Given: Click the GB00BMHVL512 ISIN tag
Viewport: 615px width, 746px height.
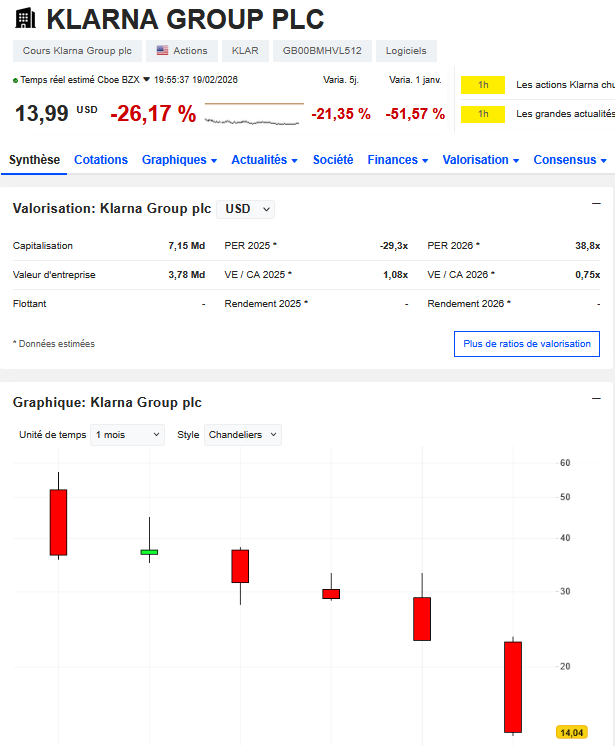Looking at the screenshot, I should point(322,51).
